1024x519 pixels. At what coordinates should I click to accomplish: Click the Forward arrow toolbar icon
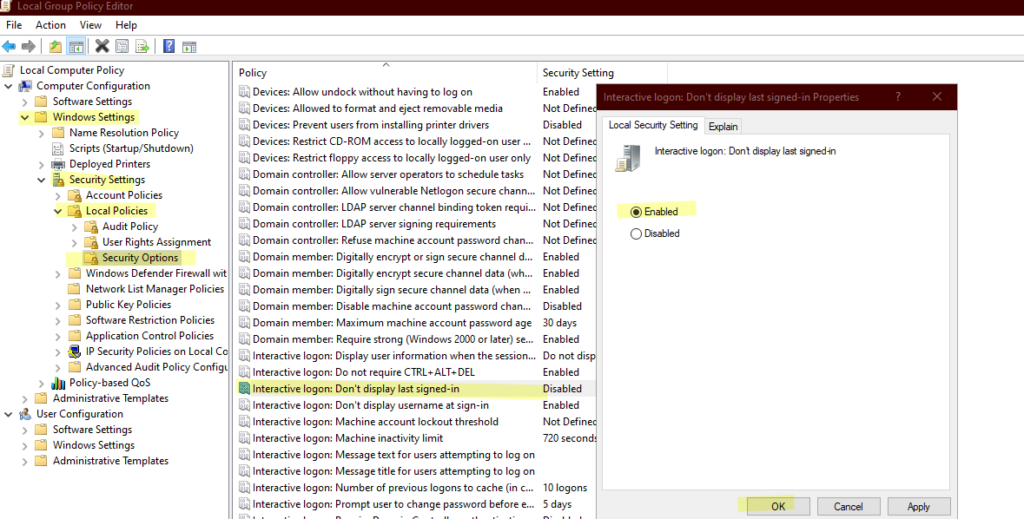pyautogui.click(x=28, y=46)
